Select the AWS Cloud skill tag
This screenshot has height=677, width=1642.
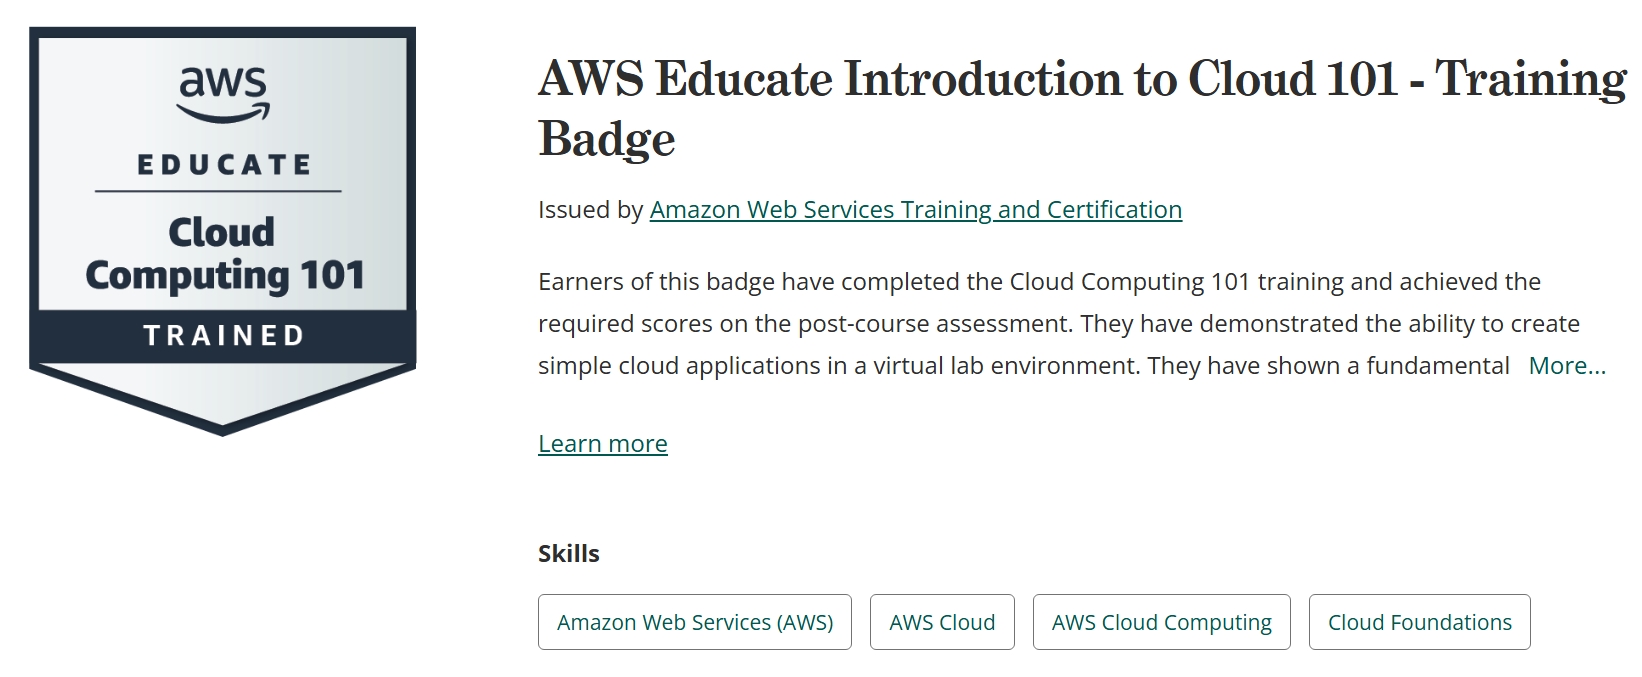click(x=941, y=623)
